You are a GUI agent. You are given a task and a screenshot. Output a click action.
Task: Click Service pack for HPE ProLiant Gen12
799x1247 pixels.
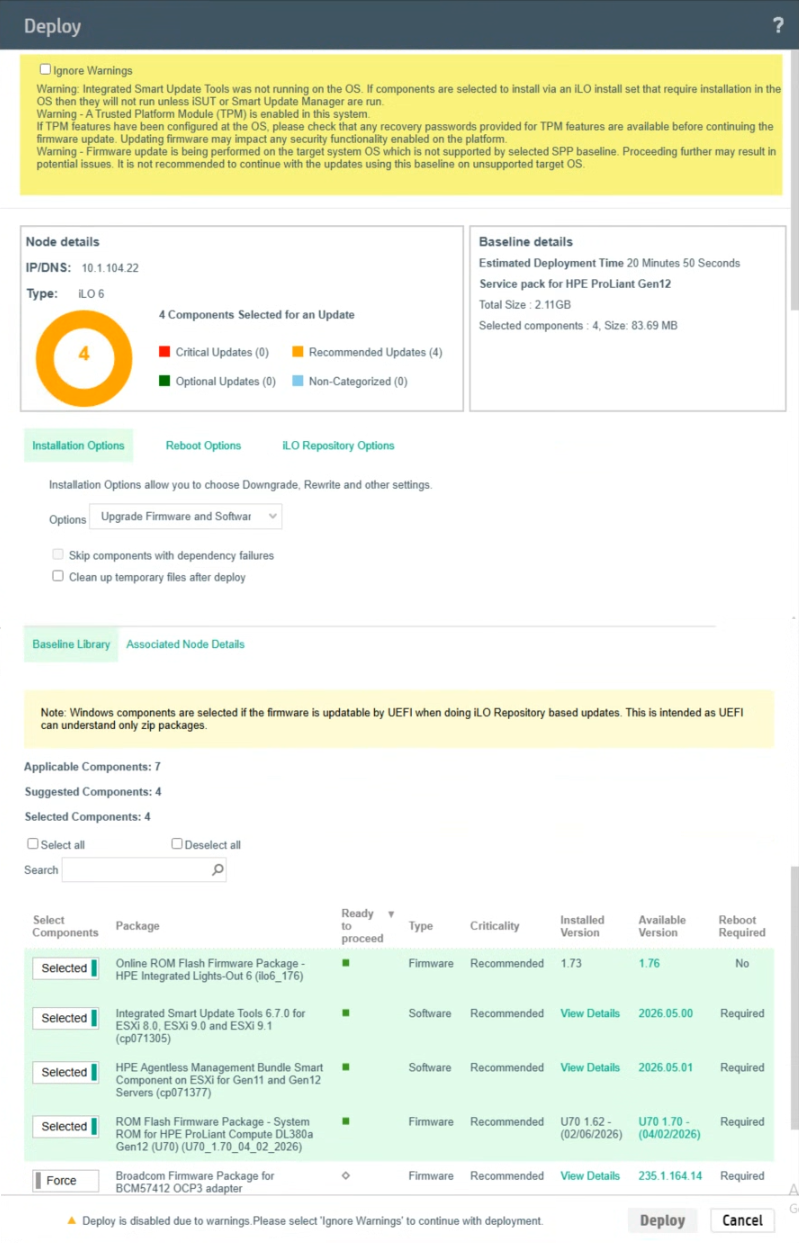click(574, 284)
